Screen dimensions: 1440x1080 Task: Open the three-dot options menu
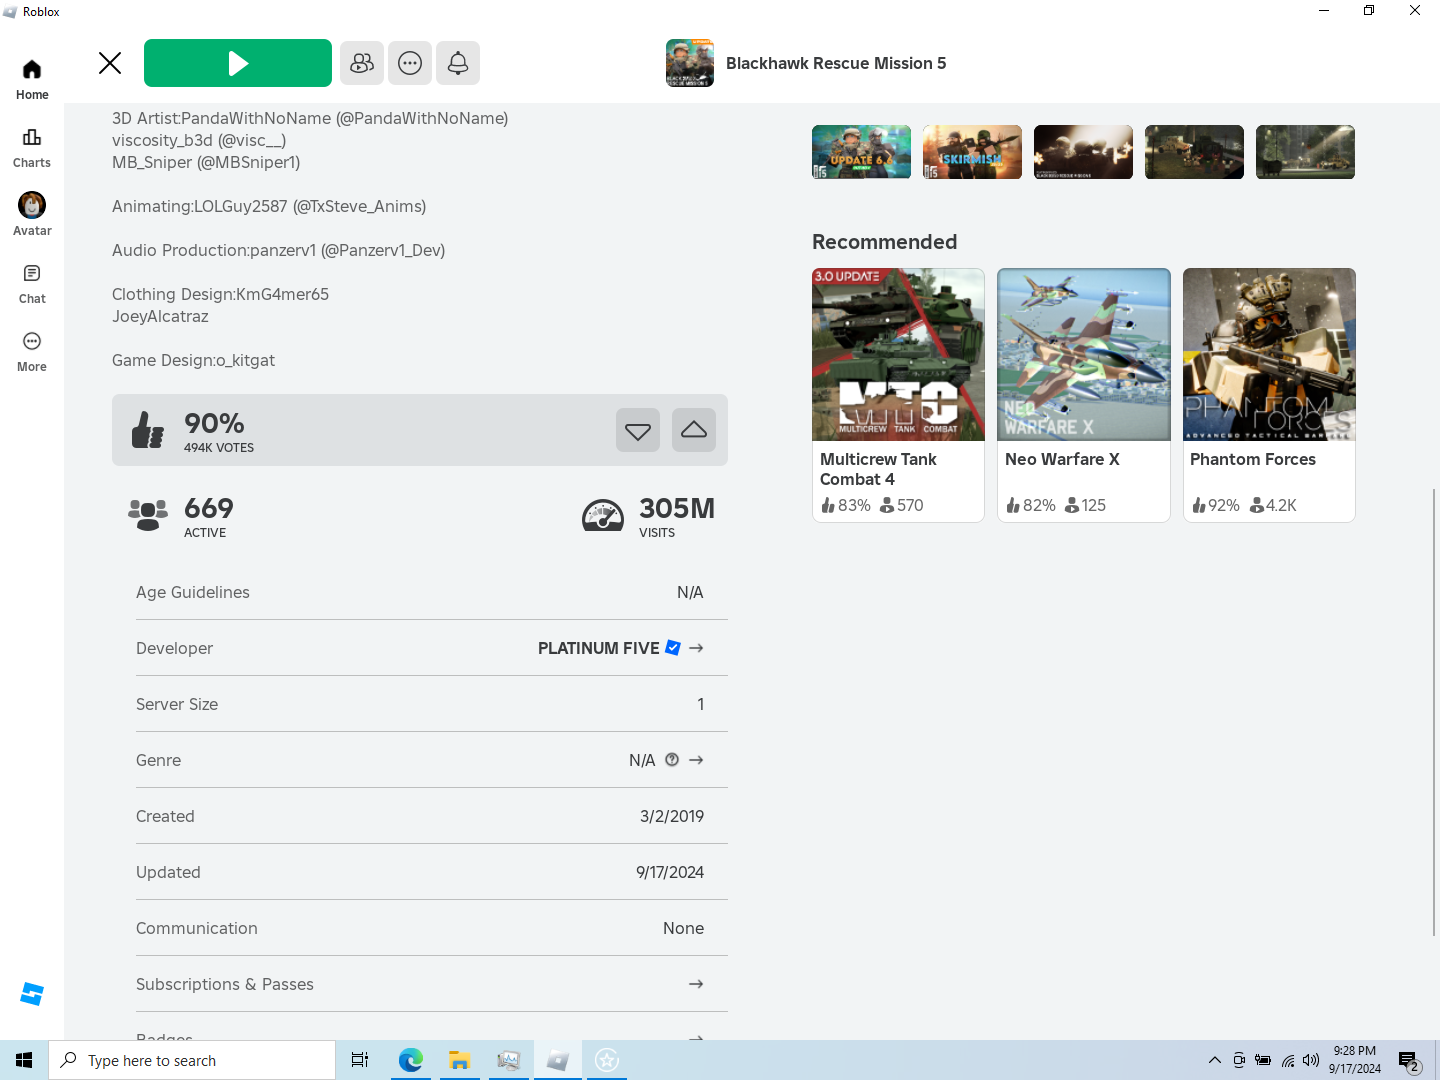[x=410, y=63]
